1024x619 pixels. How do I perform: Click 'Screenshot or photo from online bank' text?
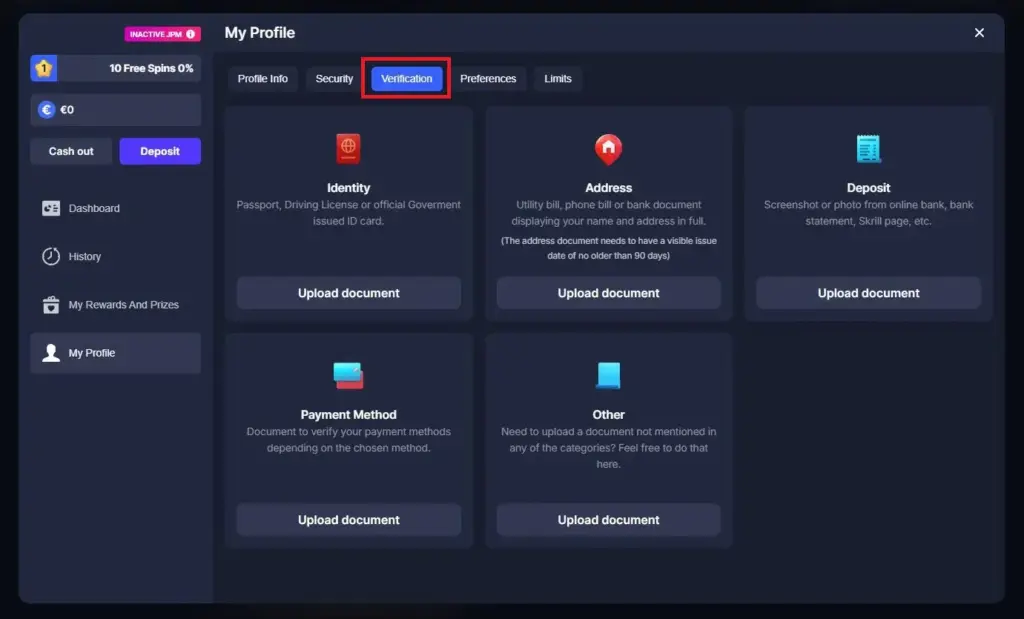869,213
